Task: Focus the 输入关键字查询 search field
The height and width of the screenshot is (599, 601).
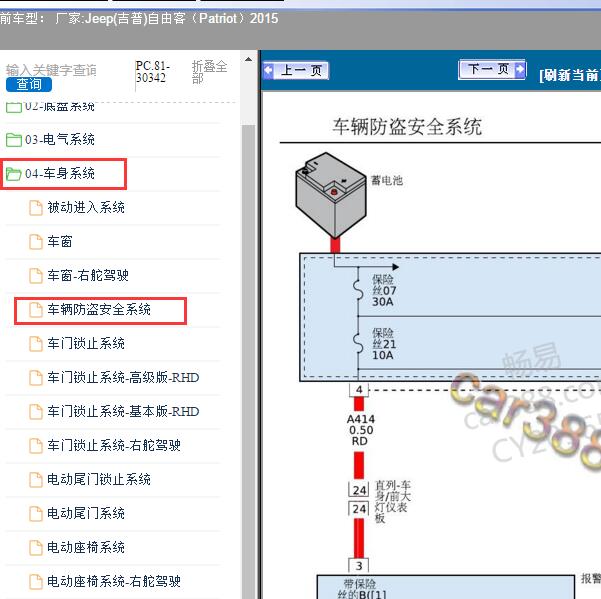Action: [51, 70]
